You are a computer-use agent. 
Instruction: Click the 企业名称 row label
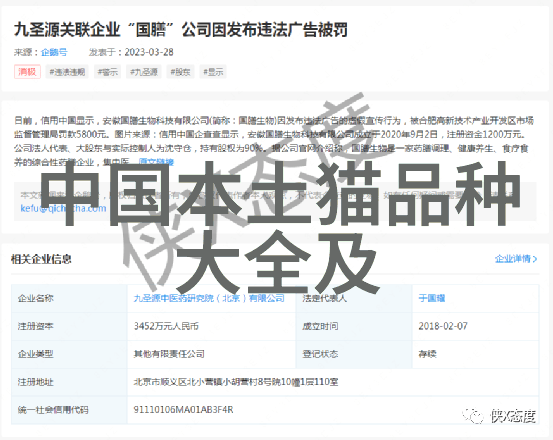pos(36,298)
